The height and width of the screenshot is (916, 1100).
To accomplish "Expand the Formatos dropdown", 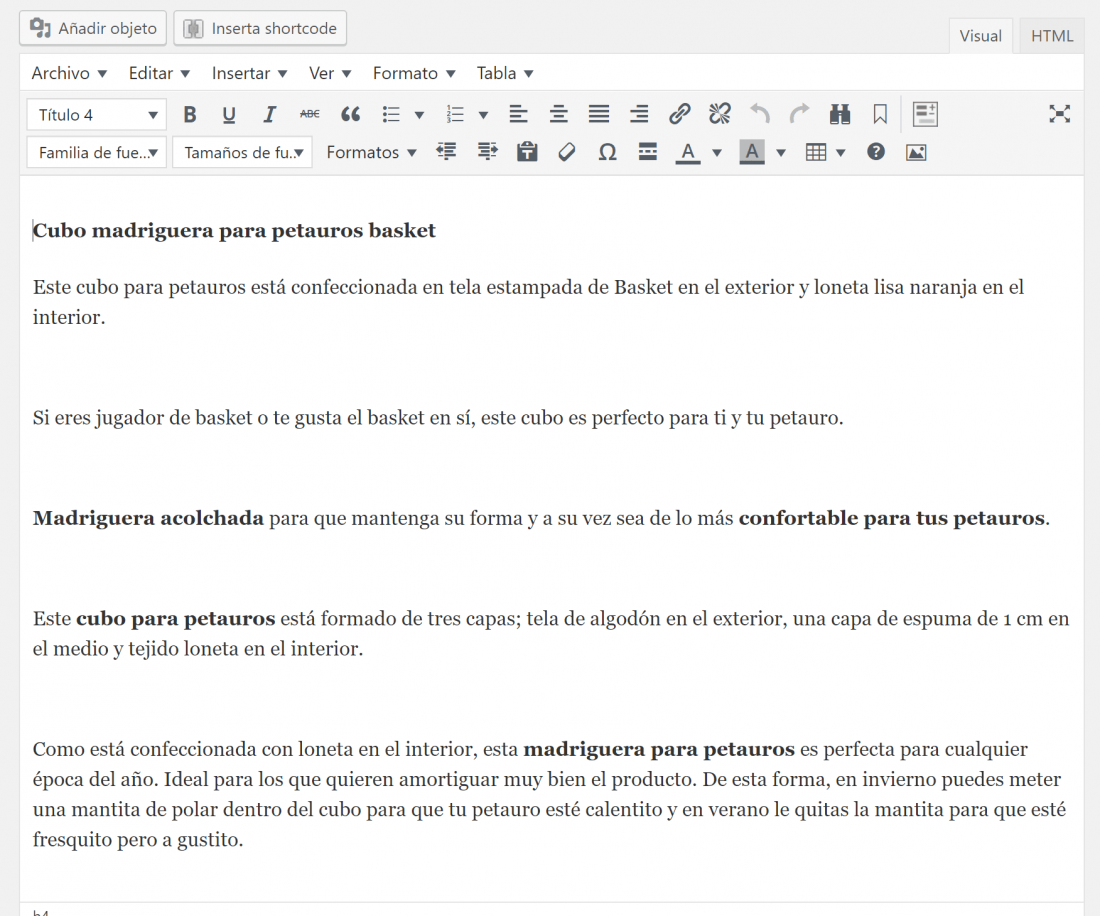I will [x=371, y=152].
